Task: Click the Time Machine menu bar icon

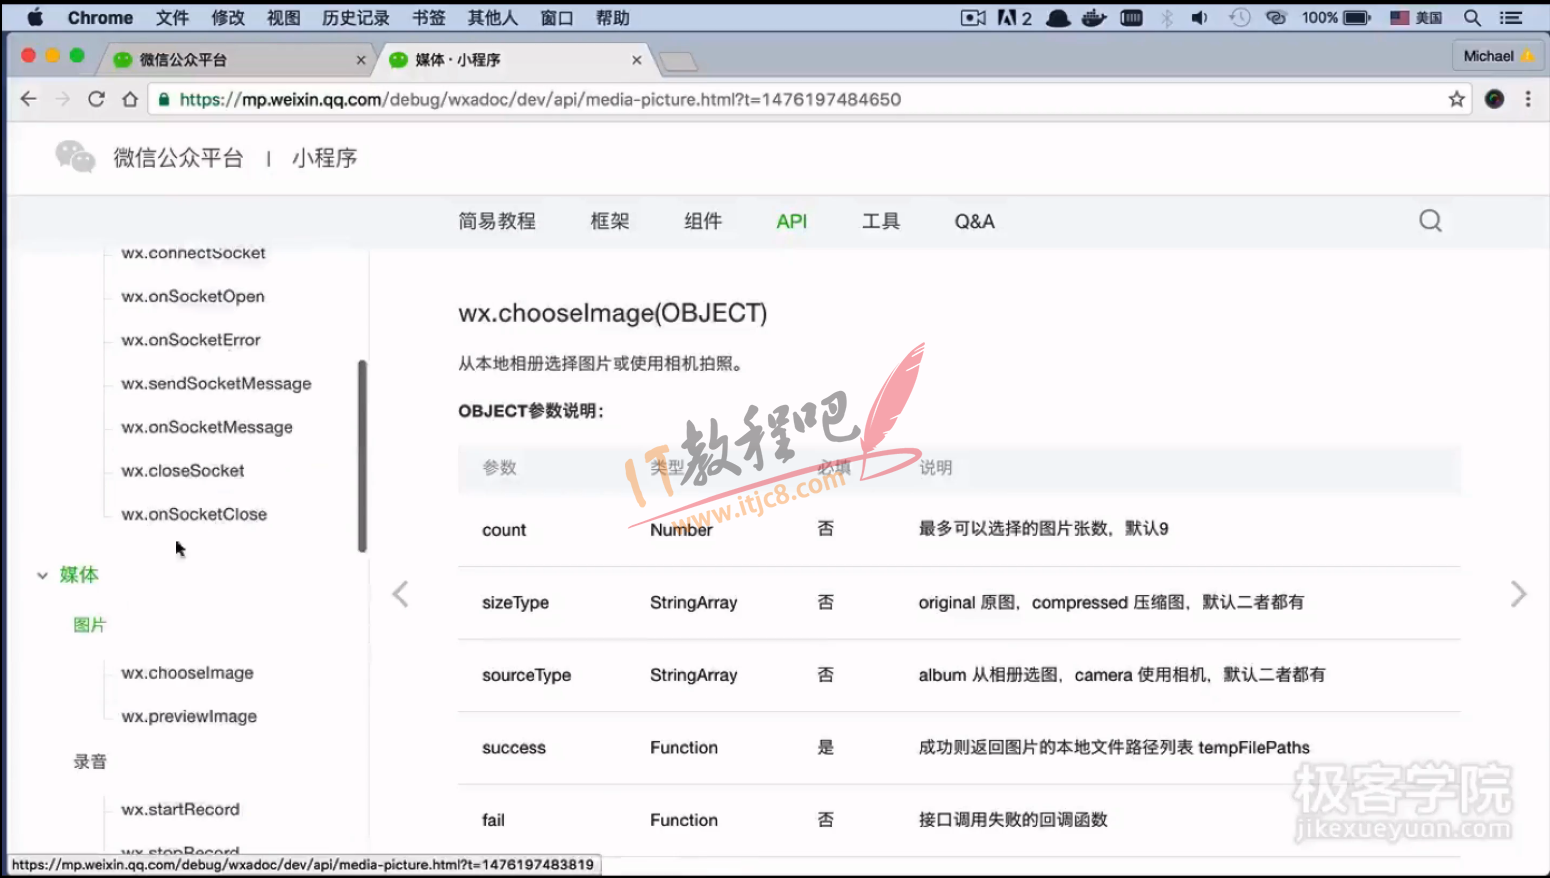Action: coord(1240,18)
